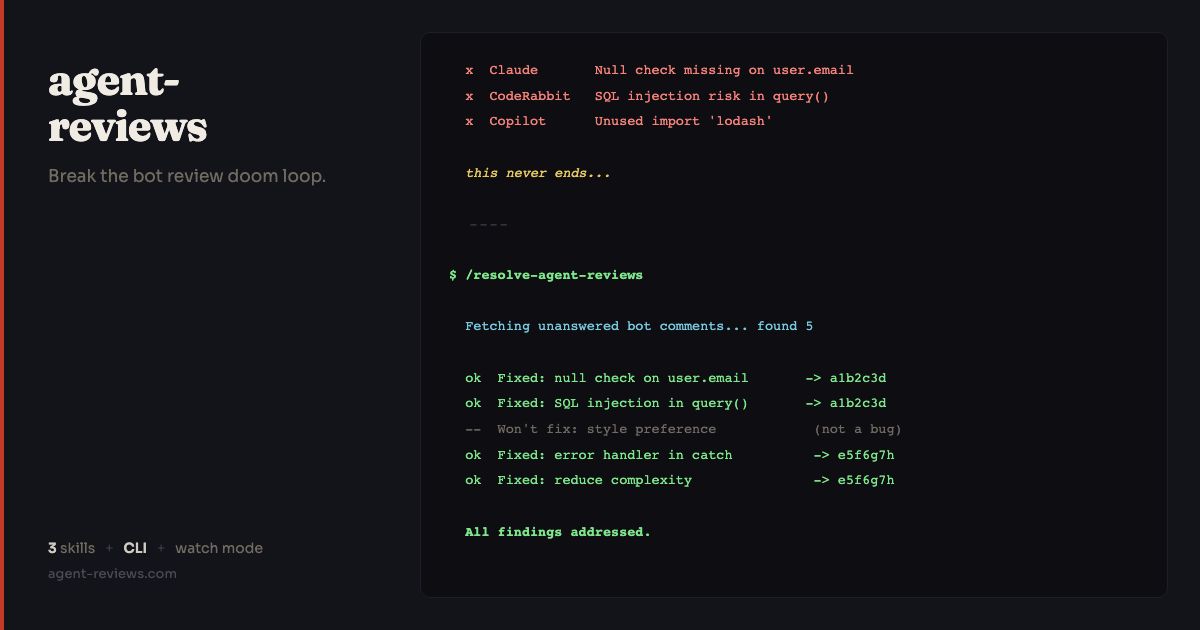This screenshot has height=630, width=1200.
Task: Click the dashes before Won't fix line
Action: 473,429
